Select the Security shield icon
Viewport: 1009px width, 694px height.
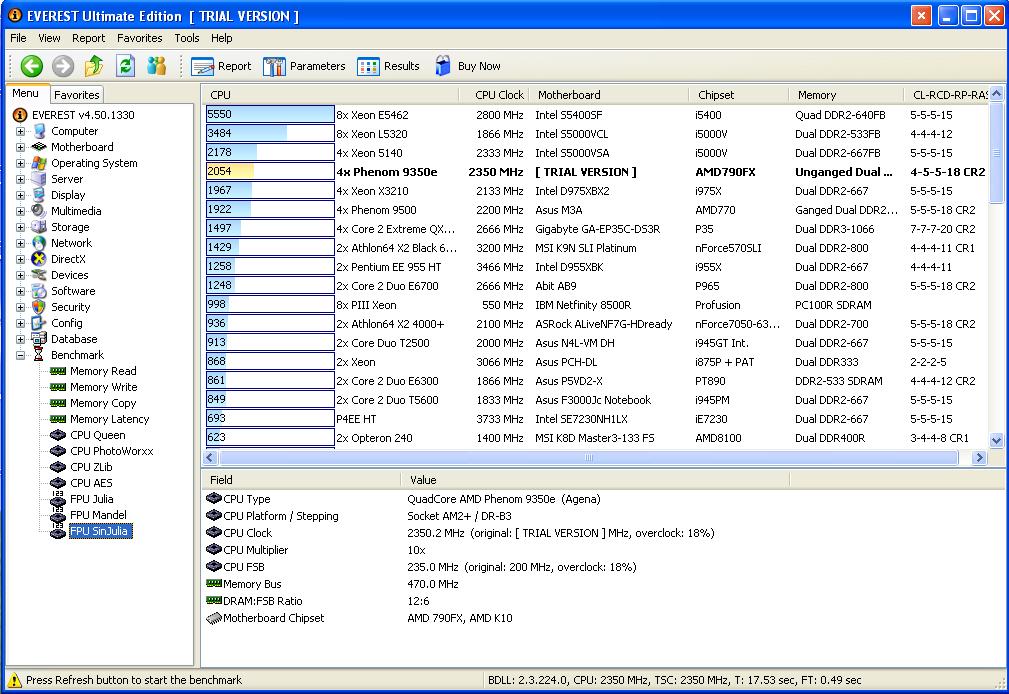coord(39,307)
